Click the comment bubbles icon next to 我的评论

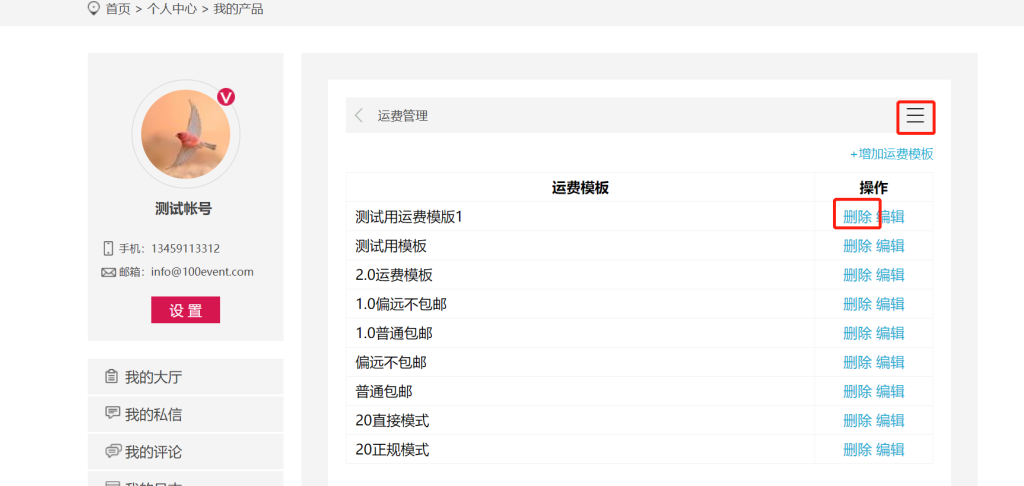pyautogui.click(x=112, y=451)
